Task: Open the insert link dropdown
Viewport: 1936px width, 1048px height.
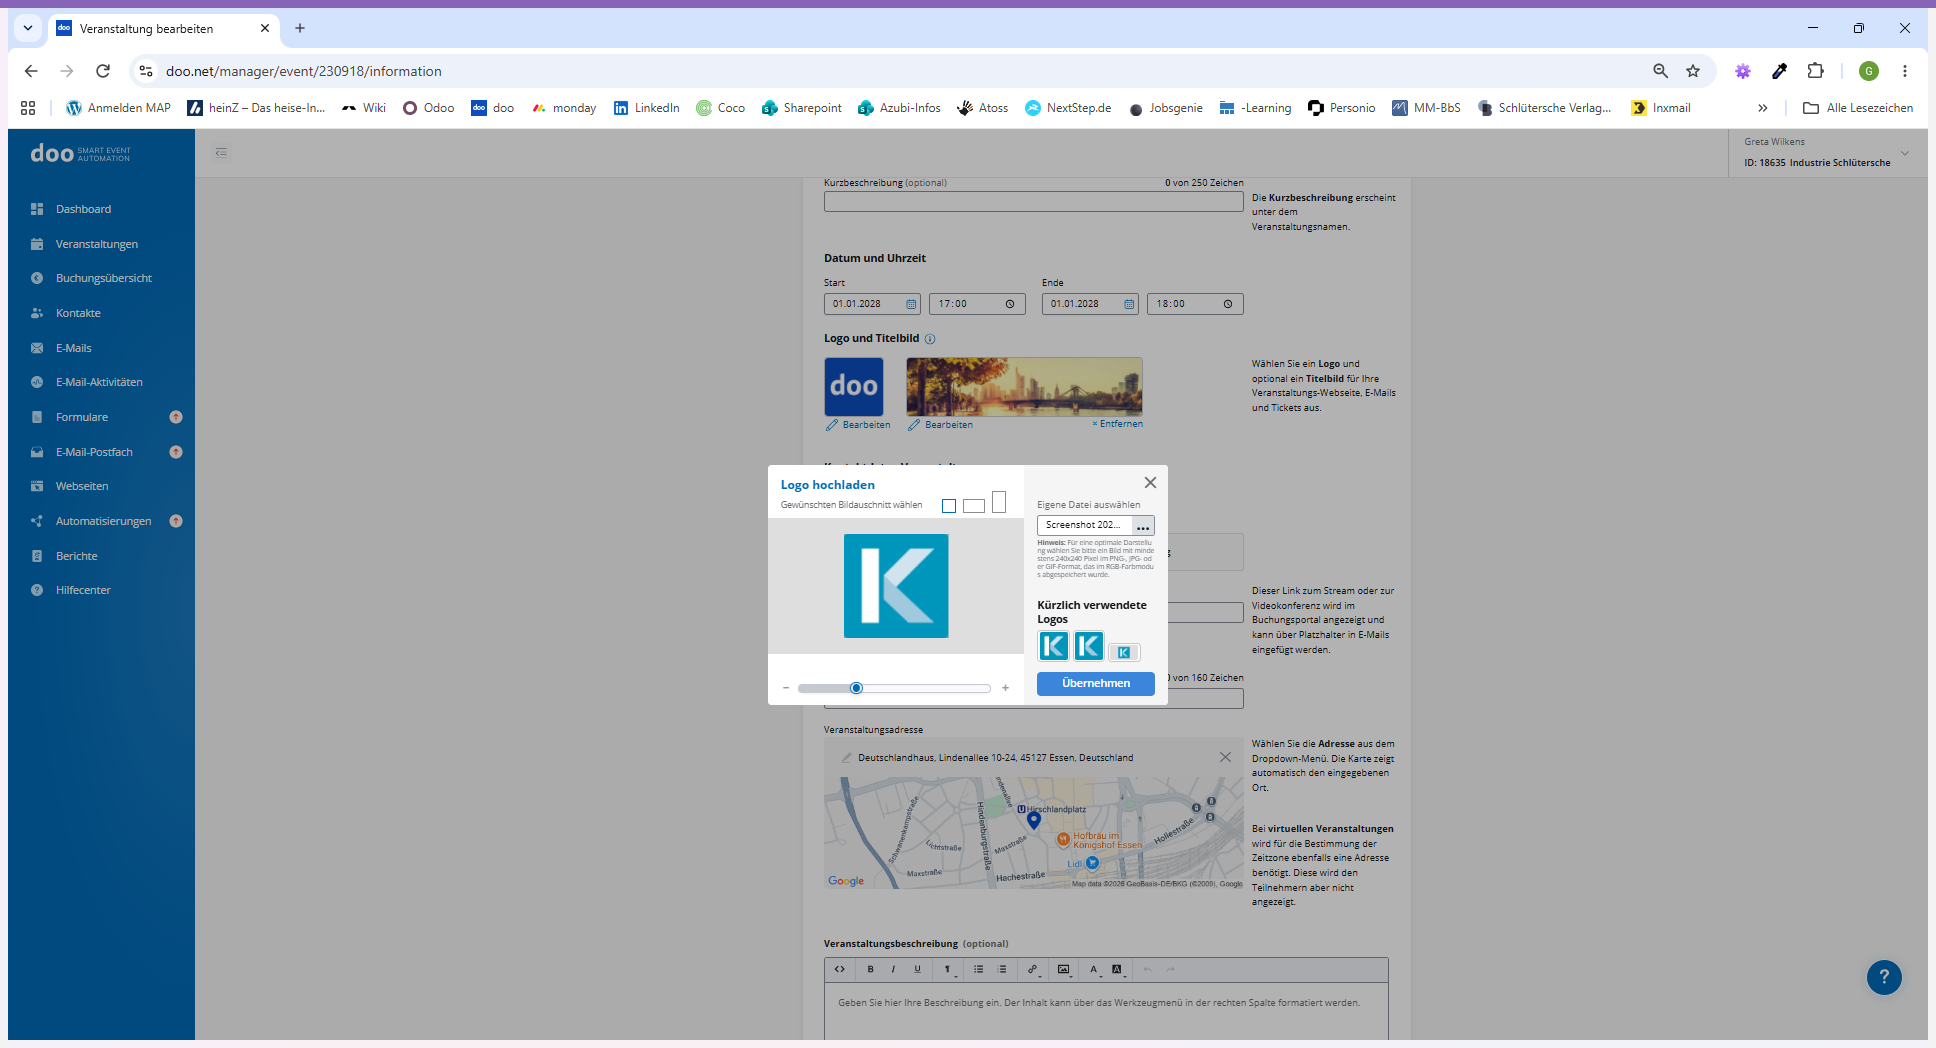Action: pyautogui.click(x=1033, y=969)
